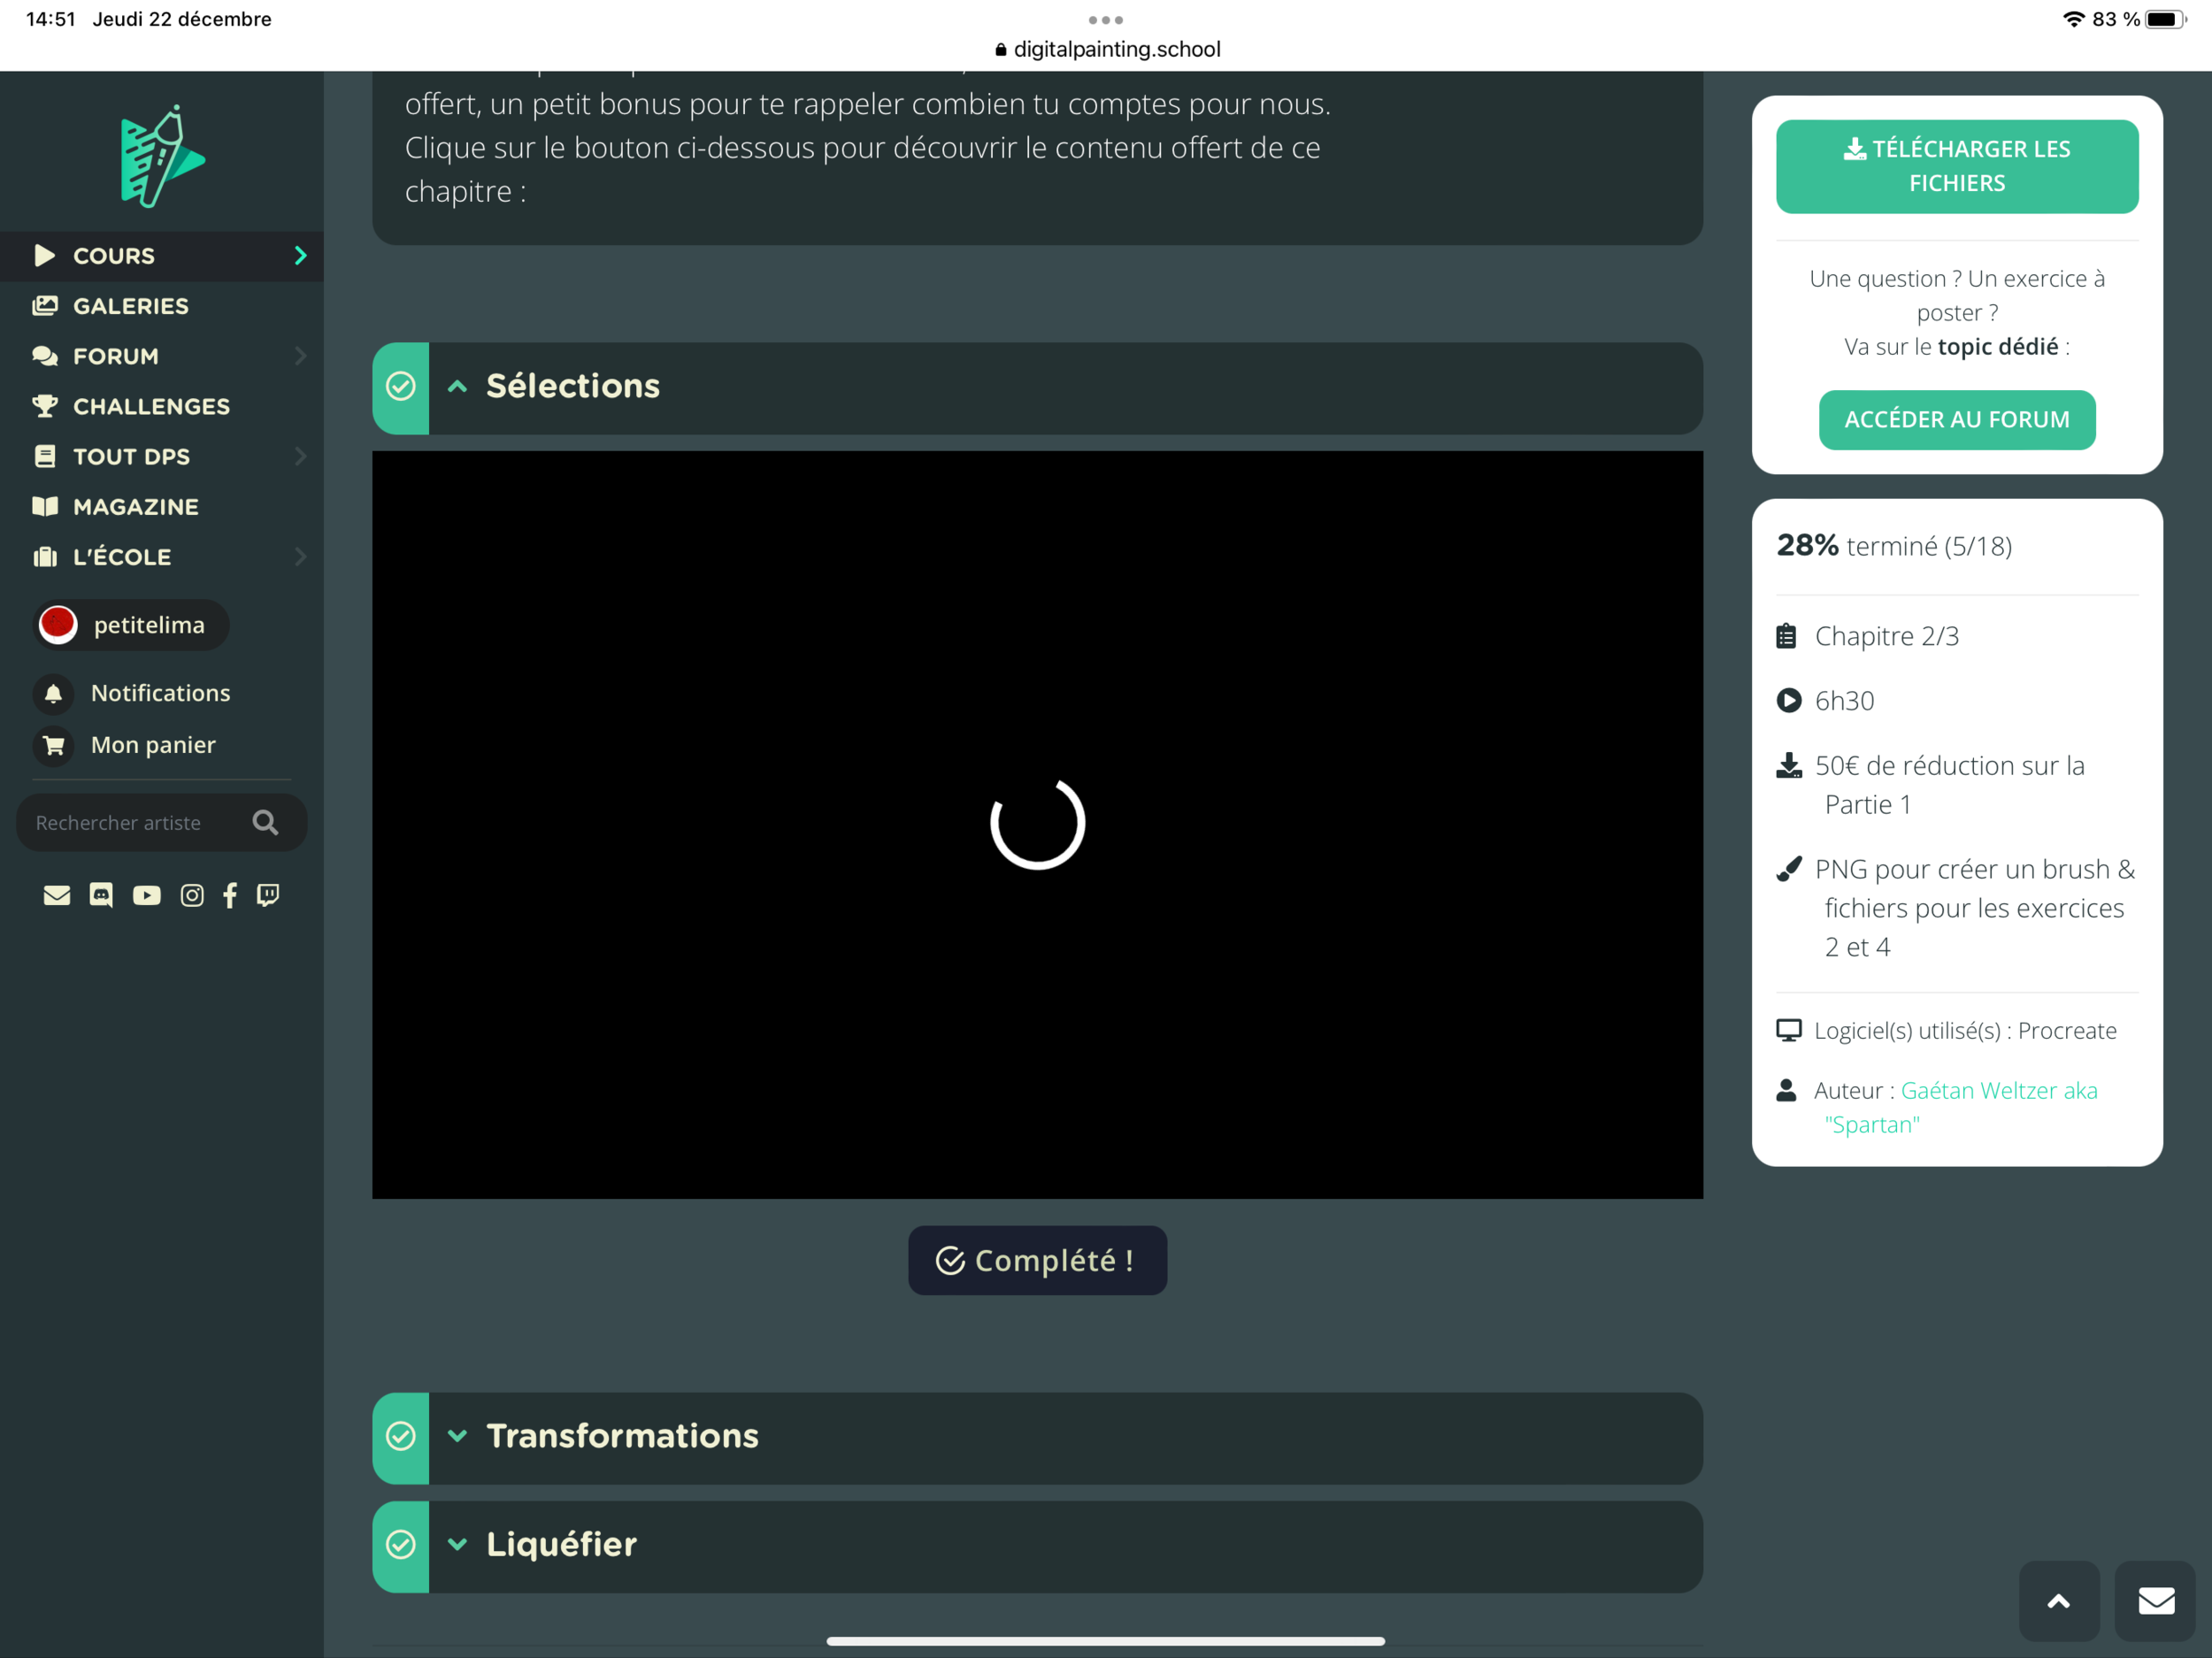2212x1658 pixels.
Task: Open the COURS menu item
Action: [x=114, y=256]
